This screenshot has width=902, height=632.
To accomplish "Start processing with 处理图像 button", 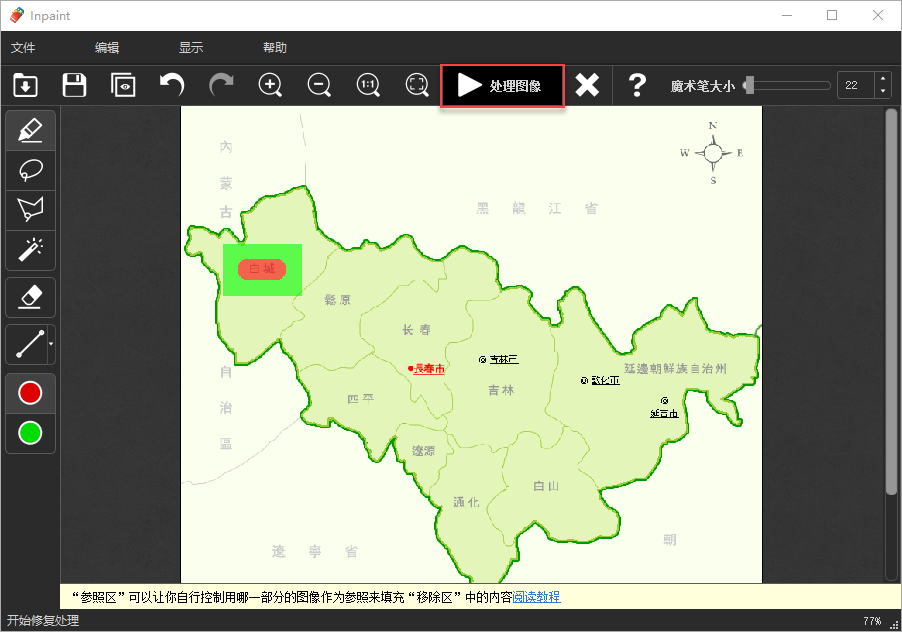I will pyautogui.click(x=502, y=86).
